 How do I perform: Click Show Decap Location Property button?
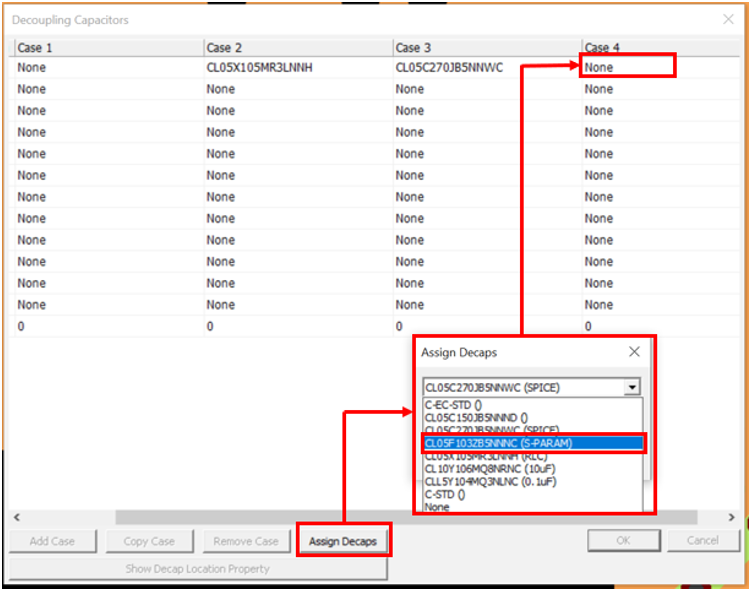pyautogui.click(x=198, y=568)
